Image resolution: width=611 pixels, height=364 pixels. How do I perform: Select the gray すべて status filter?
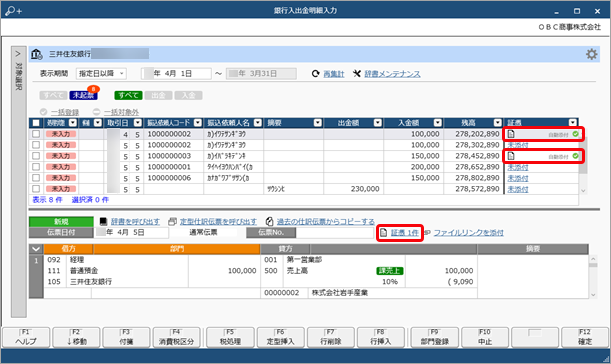click(x=53, y=95)
